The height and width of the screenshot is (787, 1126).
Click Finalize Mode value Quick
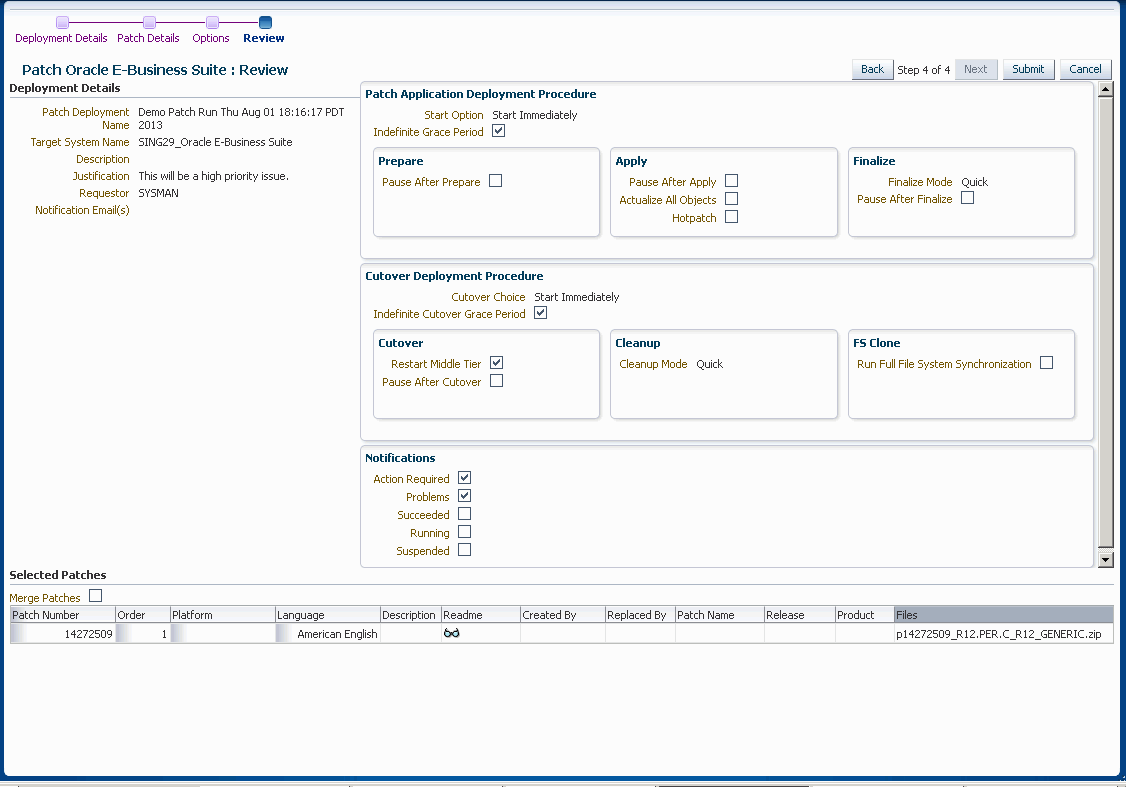(x=974, y=182)
